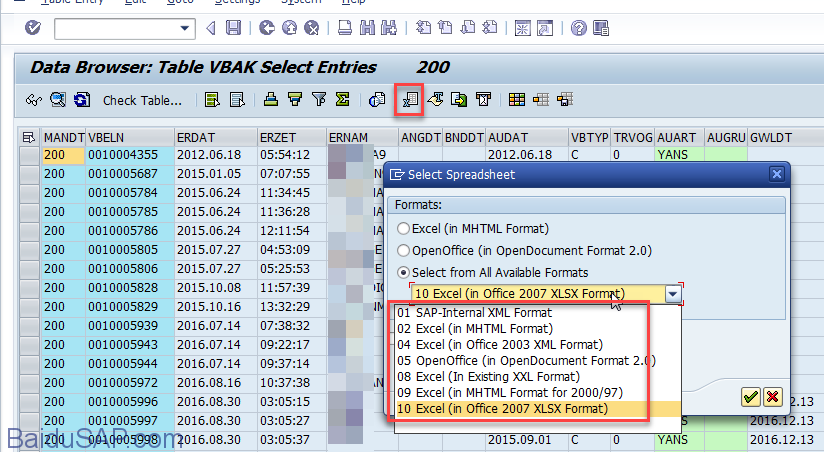Jump to the Last Page icon

[x=489, y=27]
